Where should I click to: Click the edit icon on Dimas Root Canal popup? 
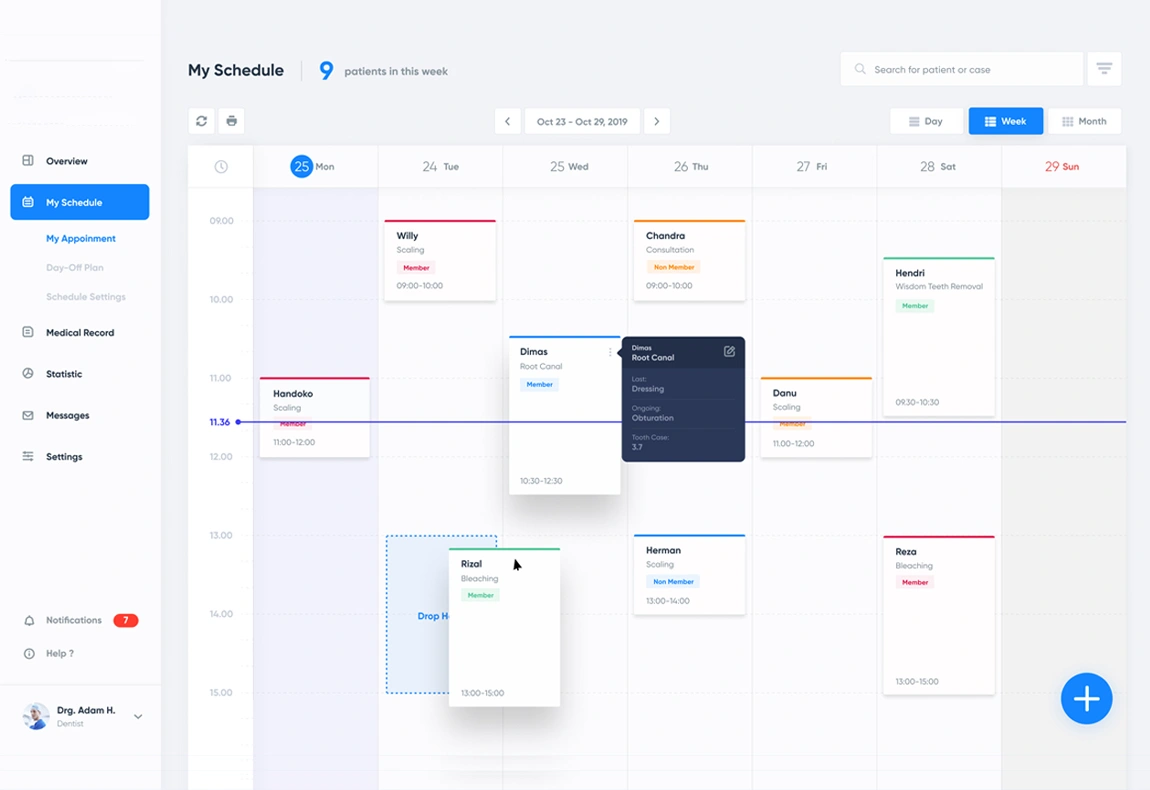729,352
